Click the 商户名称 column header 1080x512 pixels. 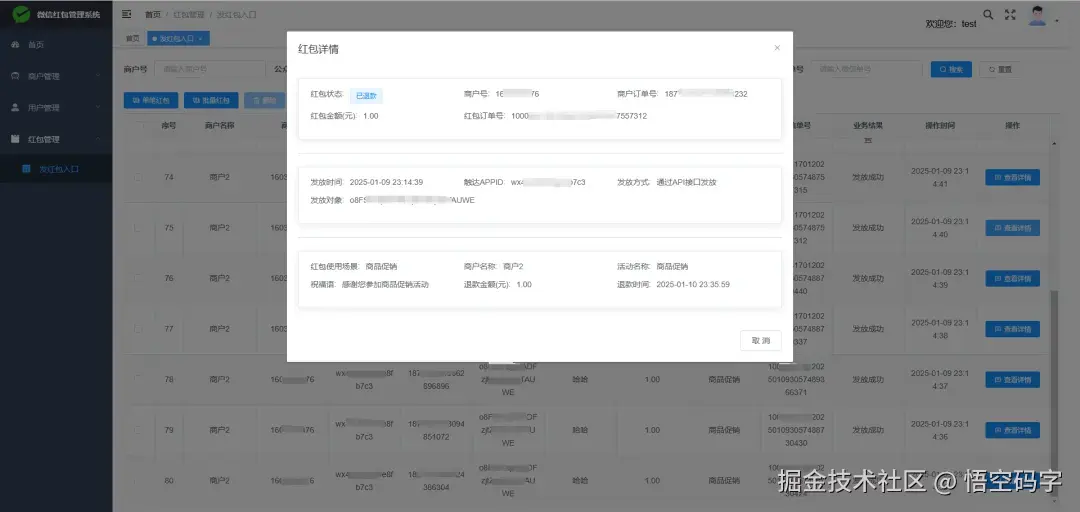218,126
